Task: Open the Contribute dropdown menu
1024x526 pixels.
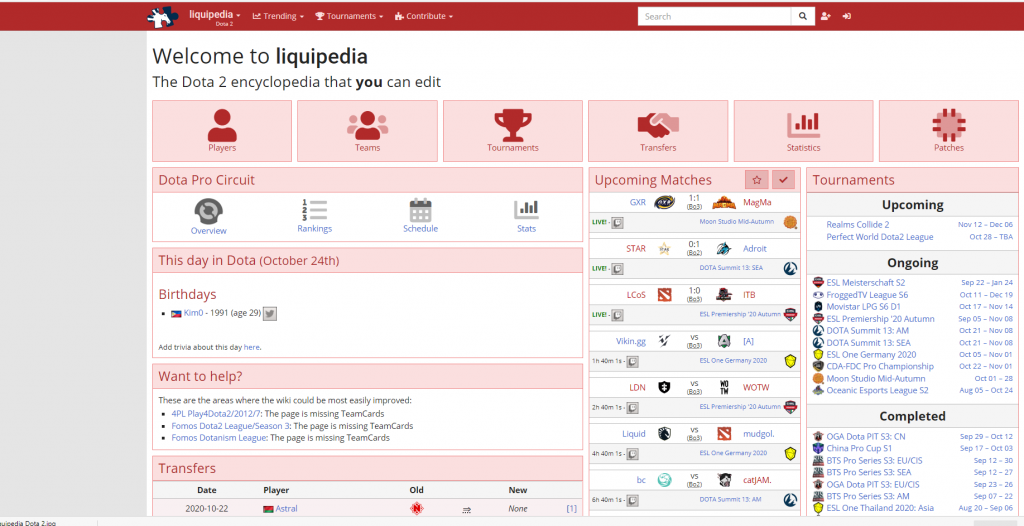Action: 424,16
